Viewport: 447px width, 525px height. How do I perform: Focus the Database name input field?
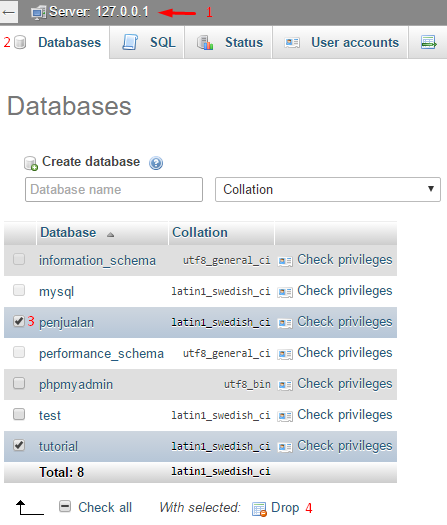114,190
